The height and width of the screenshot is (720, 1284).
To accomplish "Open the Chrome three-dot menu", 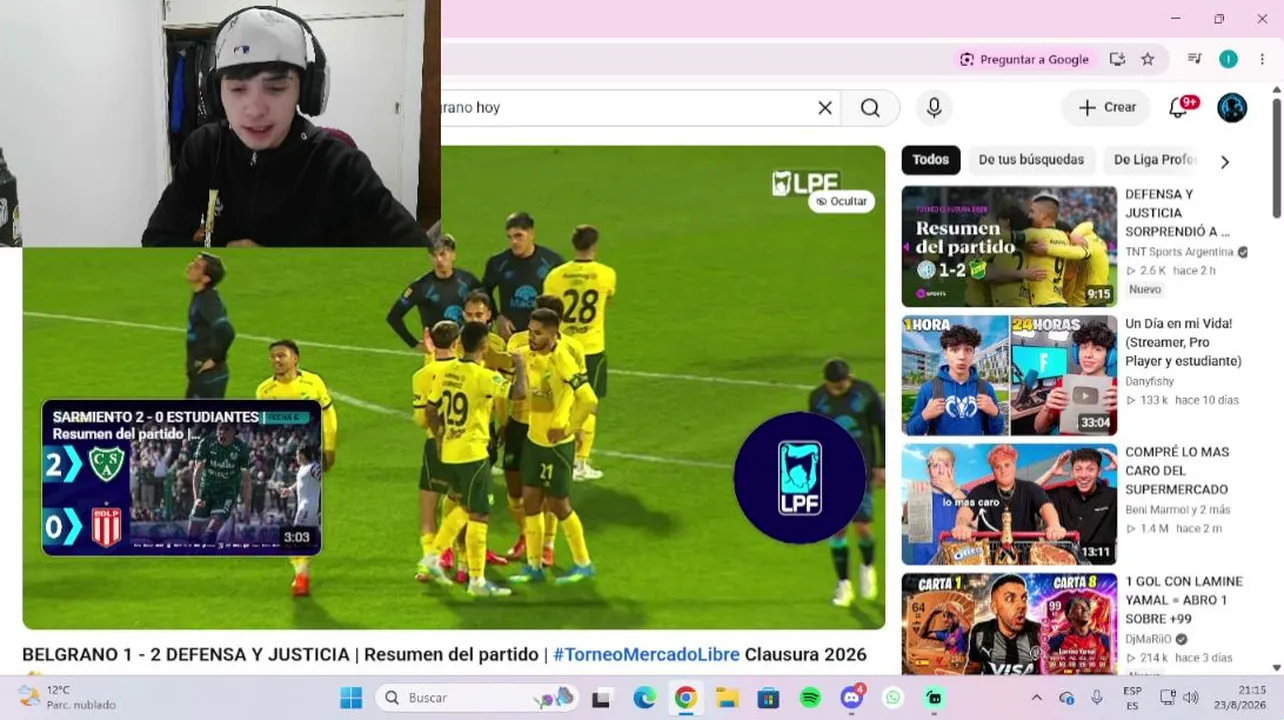I will point(1262,59).
